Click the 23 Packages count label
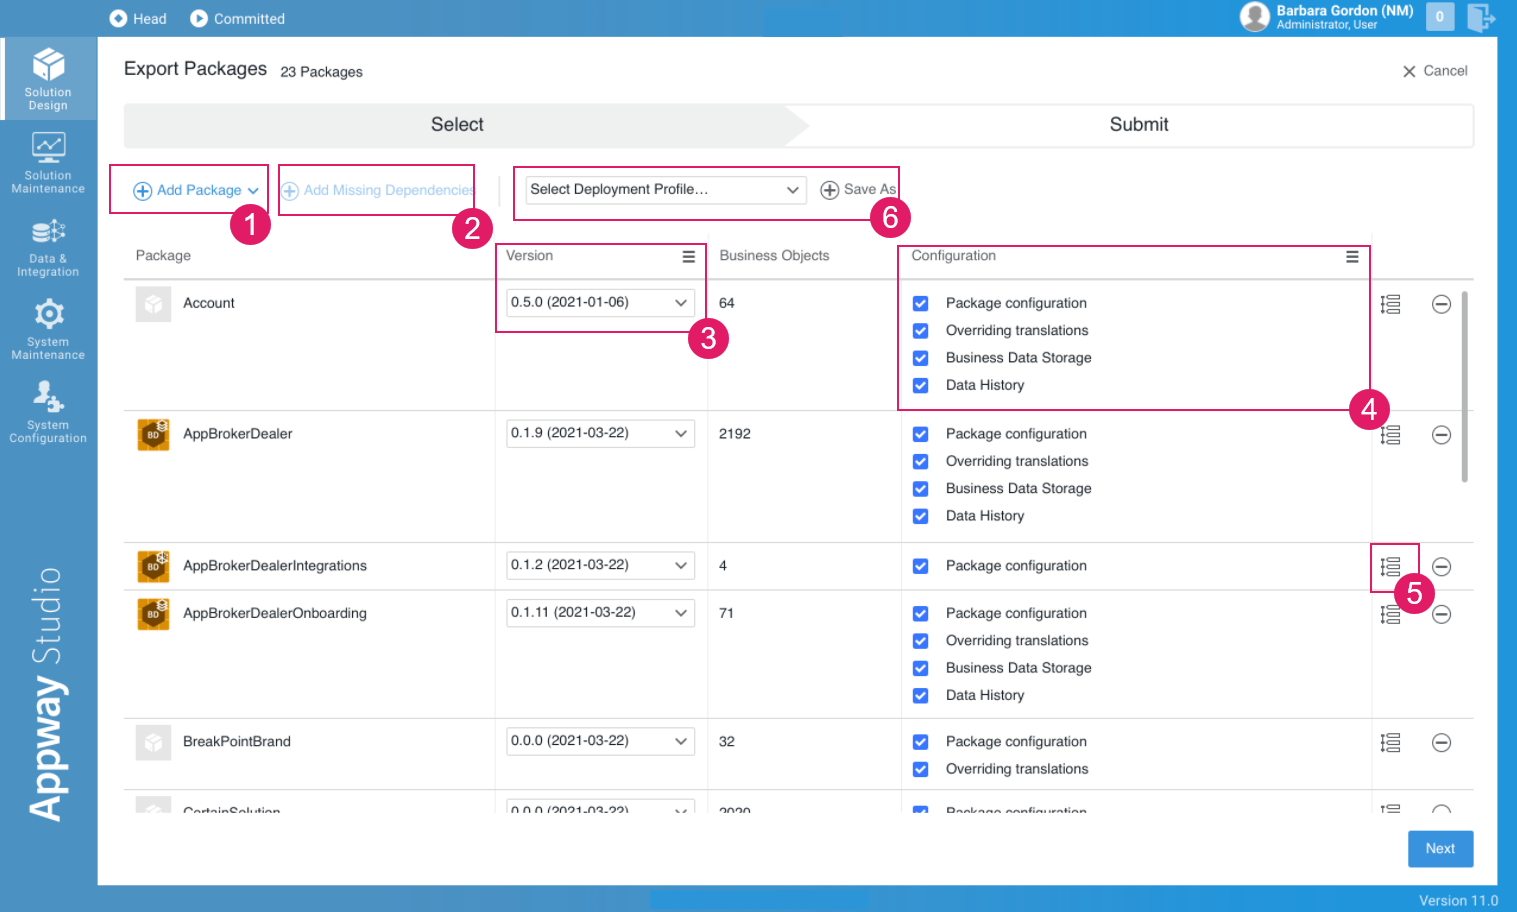The height and width of the screenshot is (912, 1517). (x=321, y=72)
